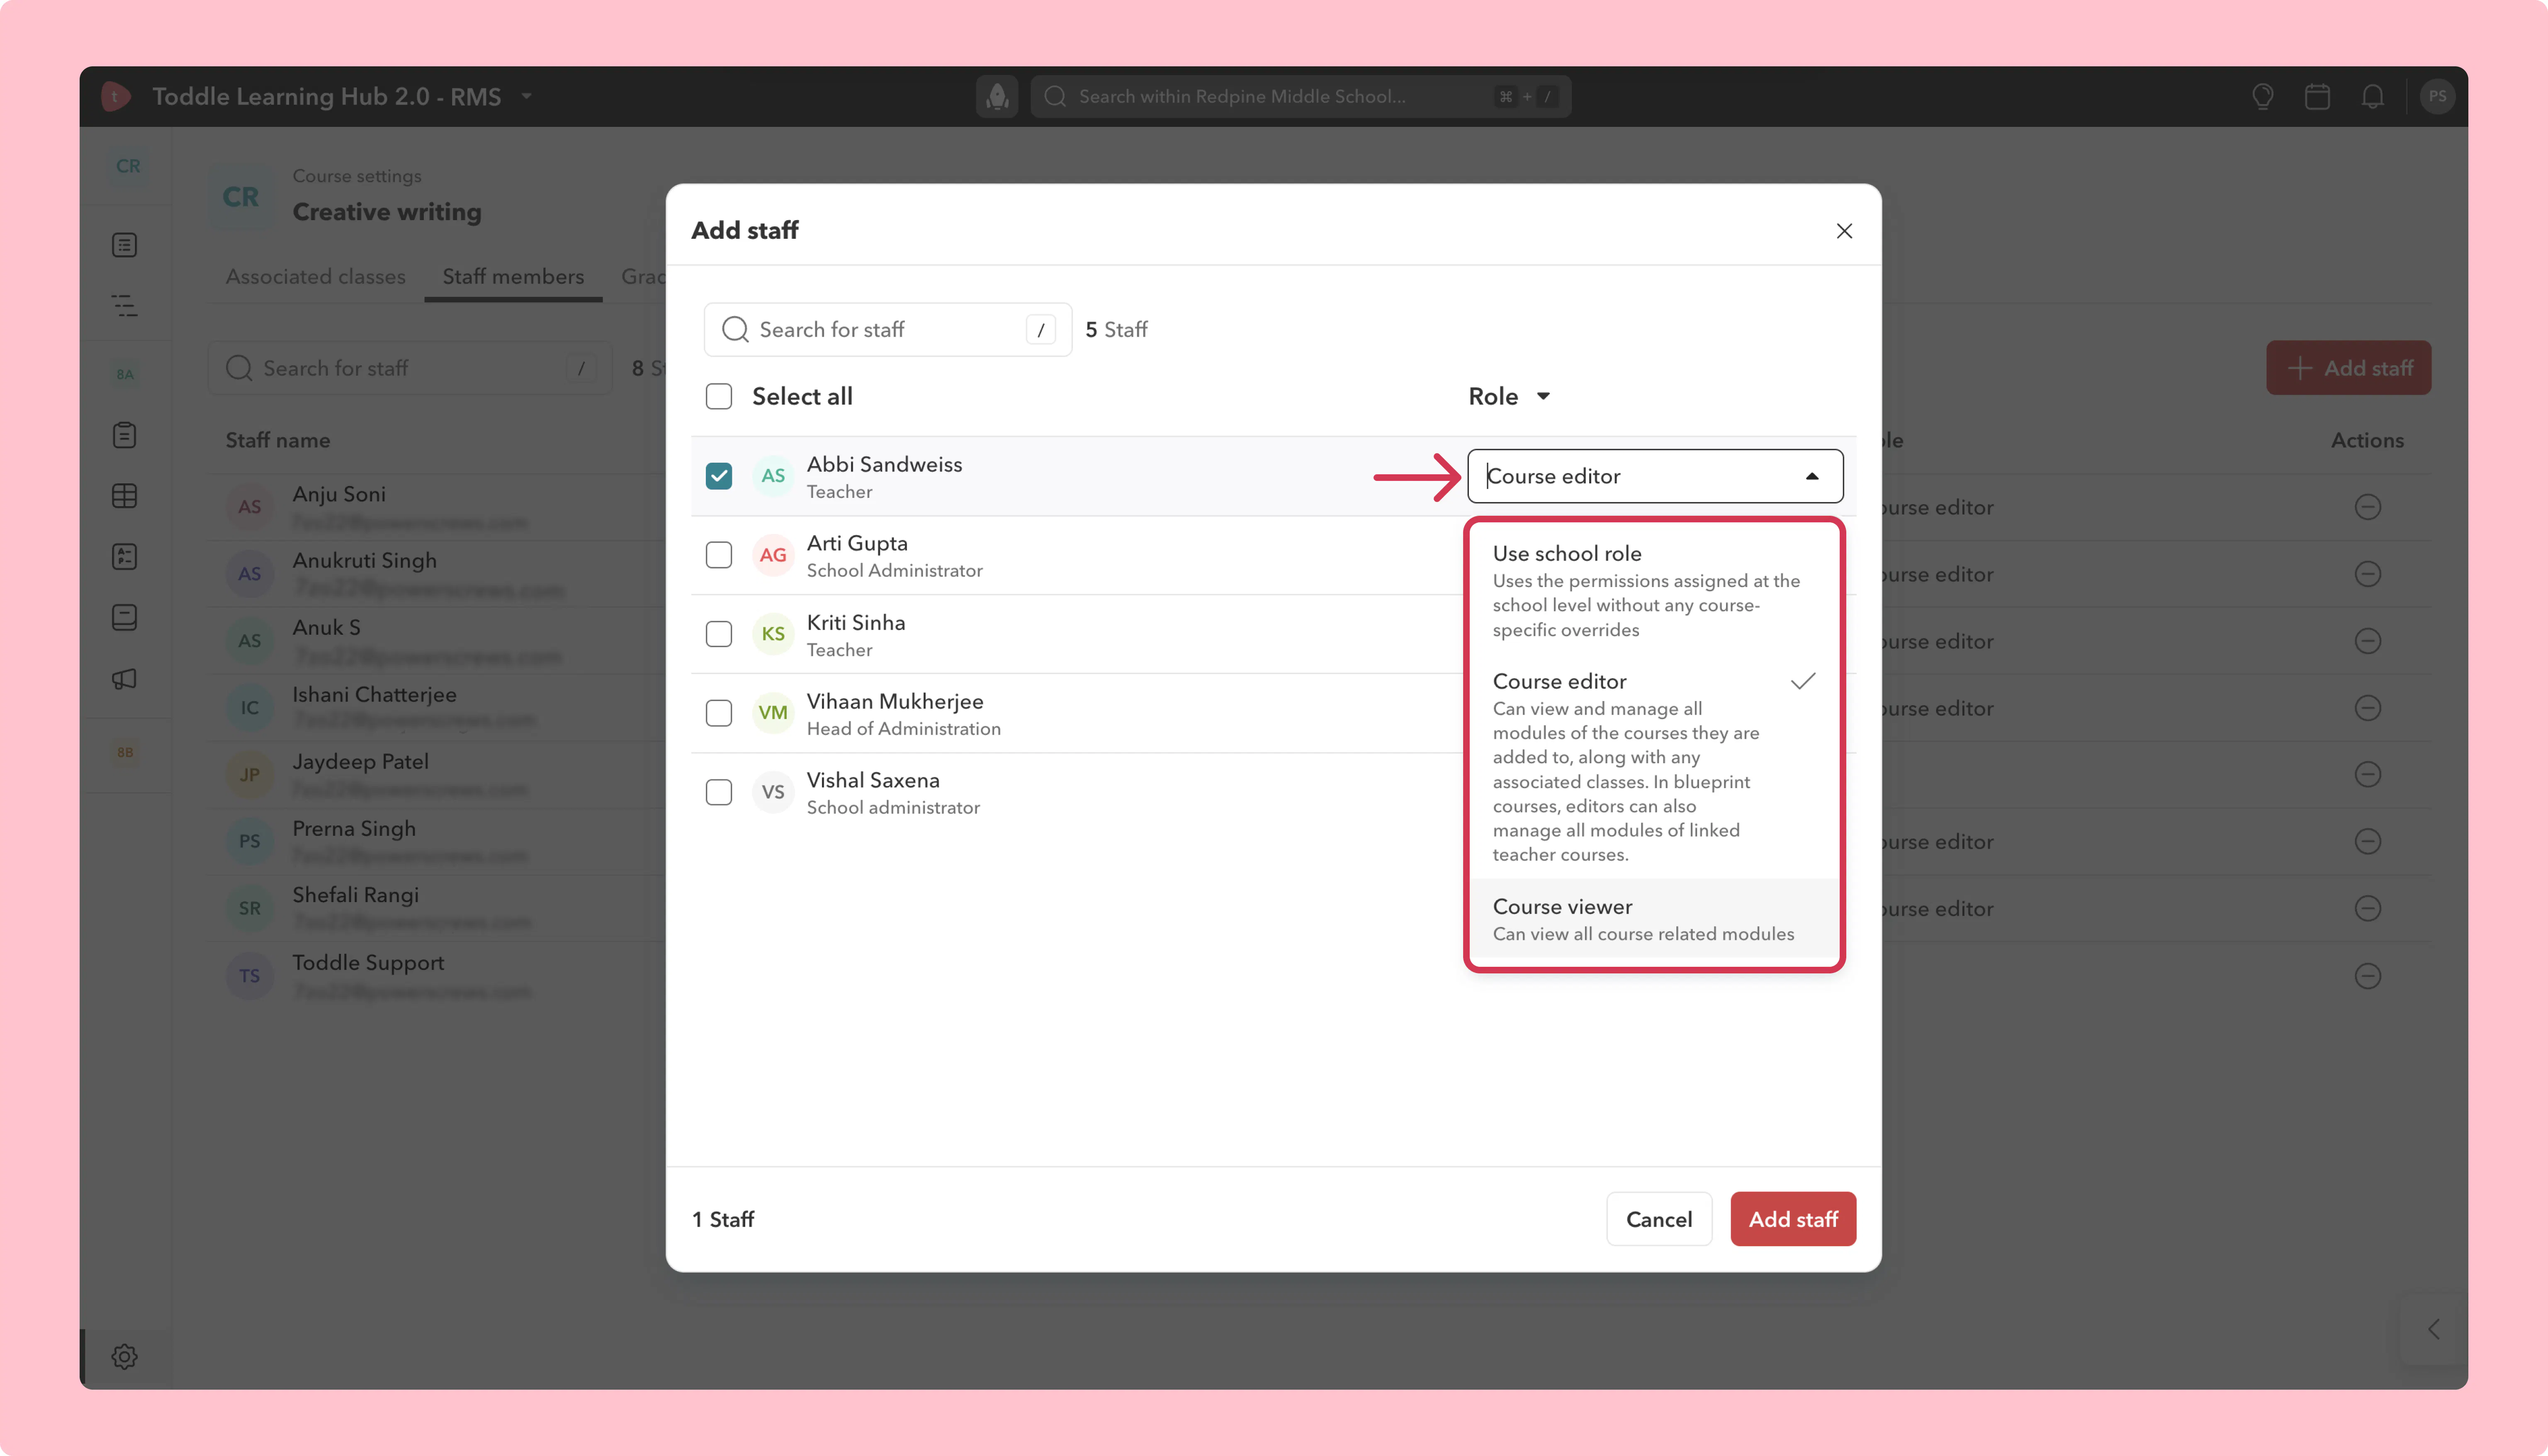This screenshot has width=2548, height=1456.
Task: Open the notifications bell
Action: 2372,96
